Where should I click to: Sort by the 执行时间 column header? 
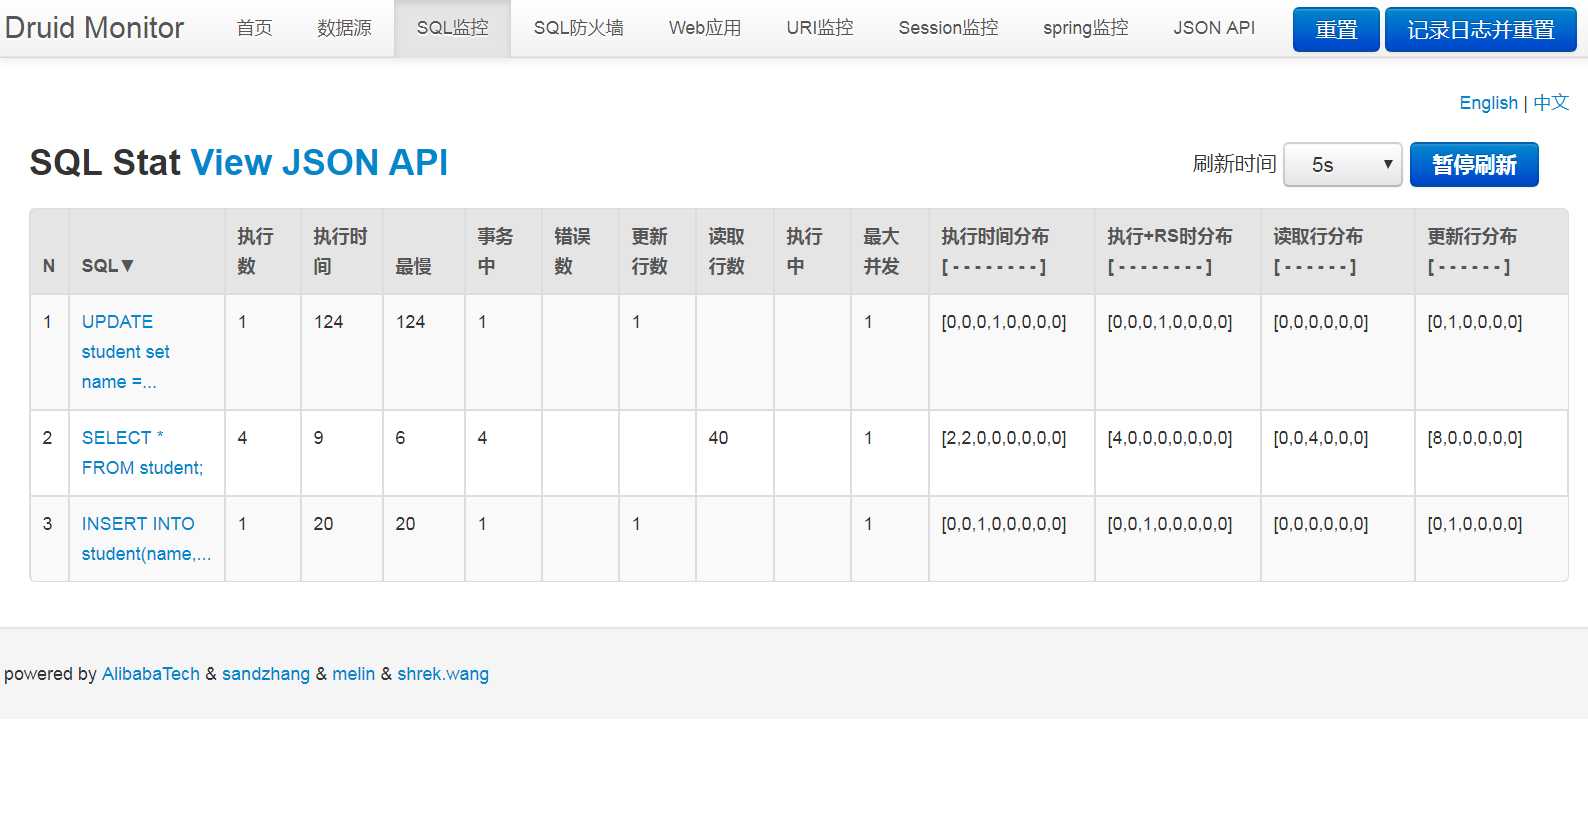tap(340, 251)
